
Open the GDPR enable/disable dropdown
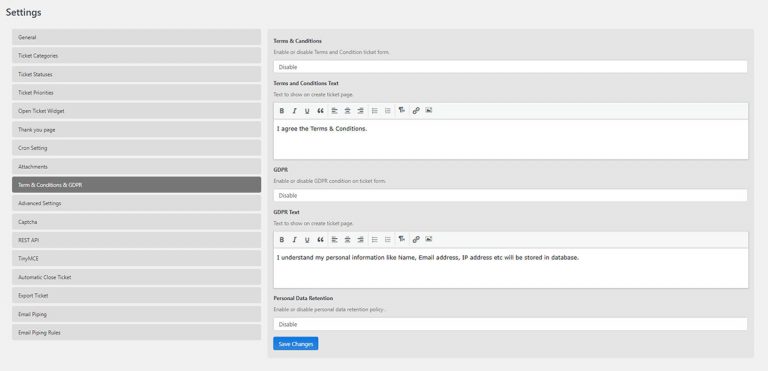tap(510, 196)
